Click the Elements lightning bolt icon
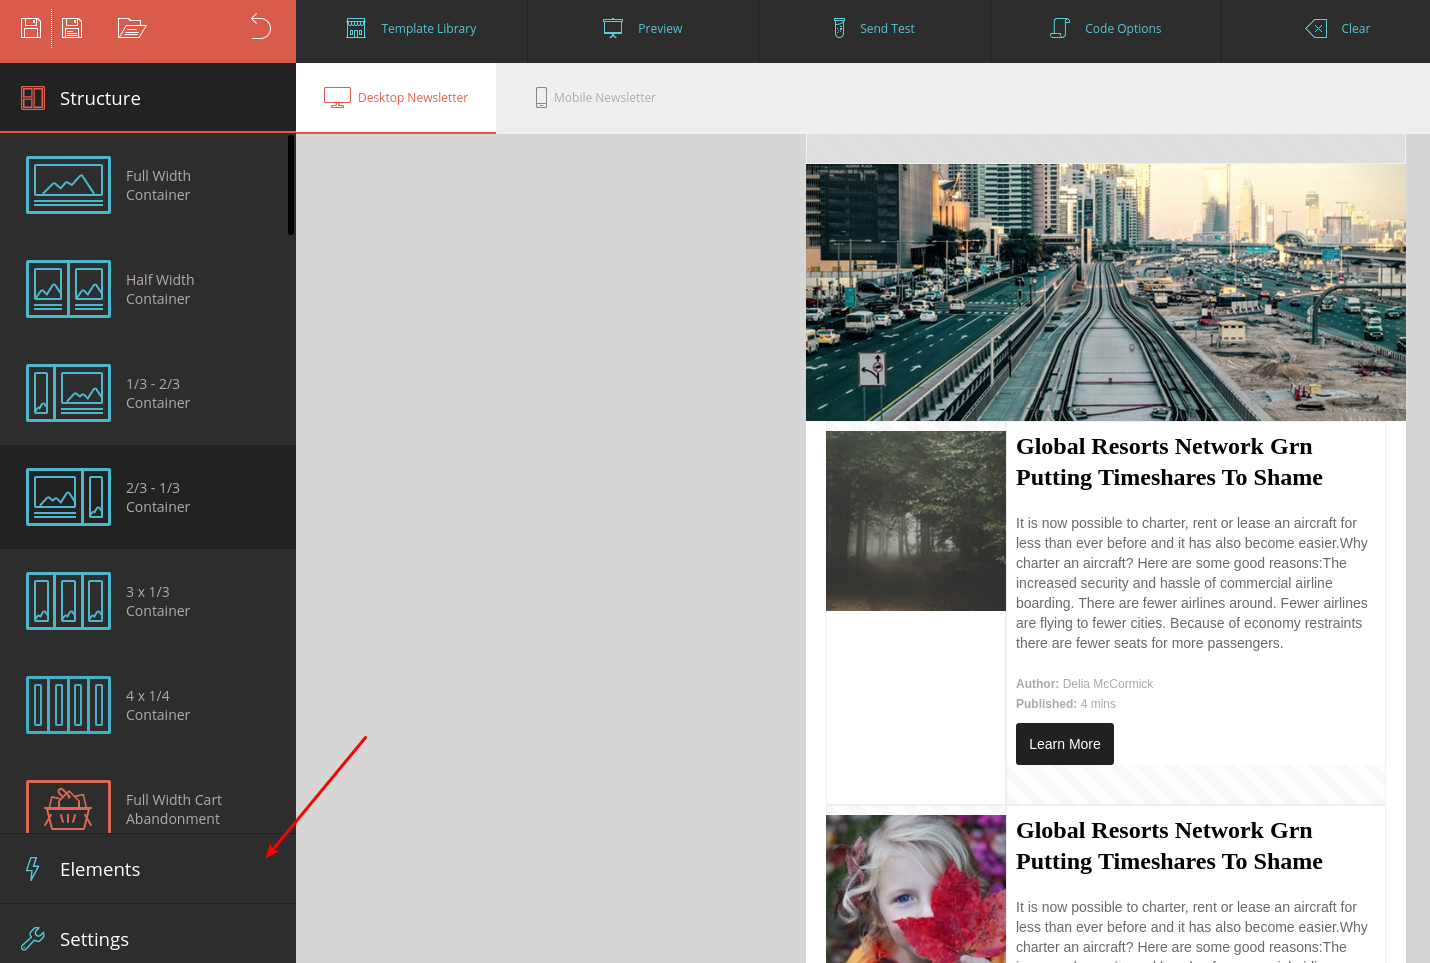This screenshot has width=1430, height=963. coord(33,869)
